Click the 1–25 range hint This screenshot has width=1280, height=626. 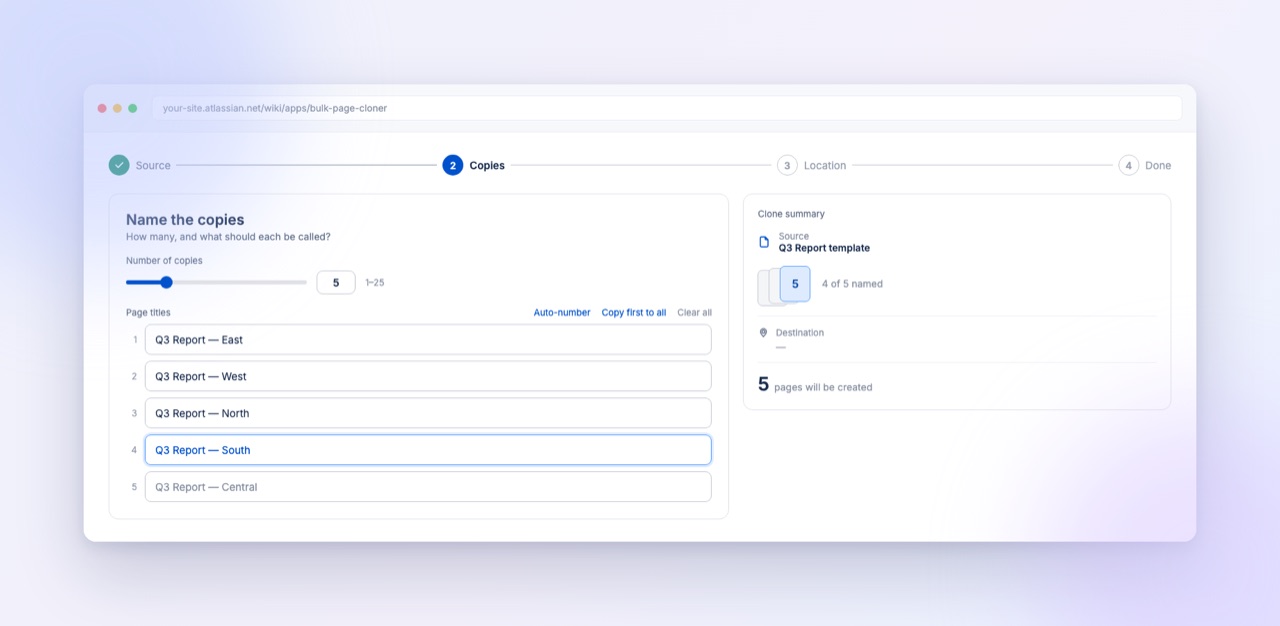pos(374,283)
